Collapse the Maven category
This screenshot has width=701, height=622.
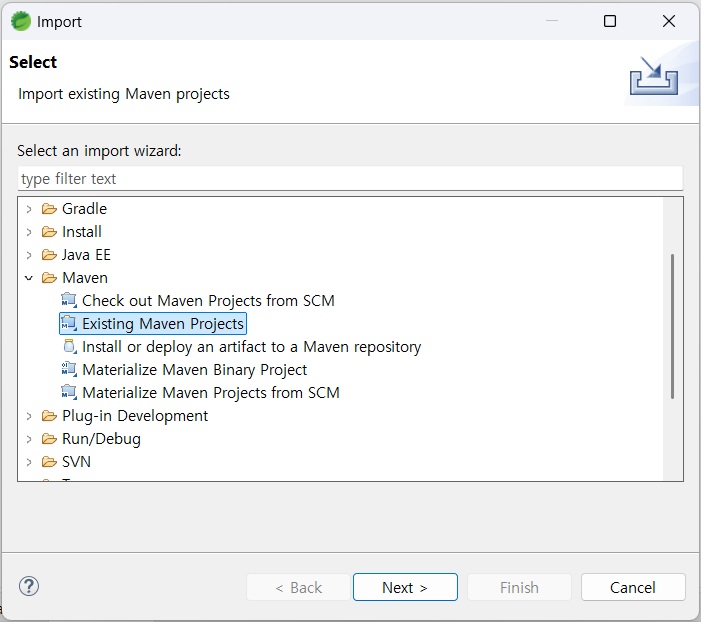pyautogui.click(x=29, y=278)
